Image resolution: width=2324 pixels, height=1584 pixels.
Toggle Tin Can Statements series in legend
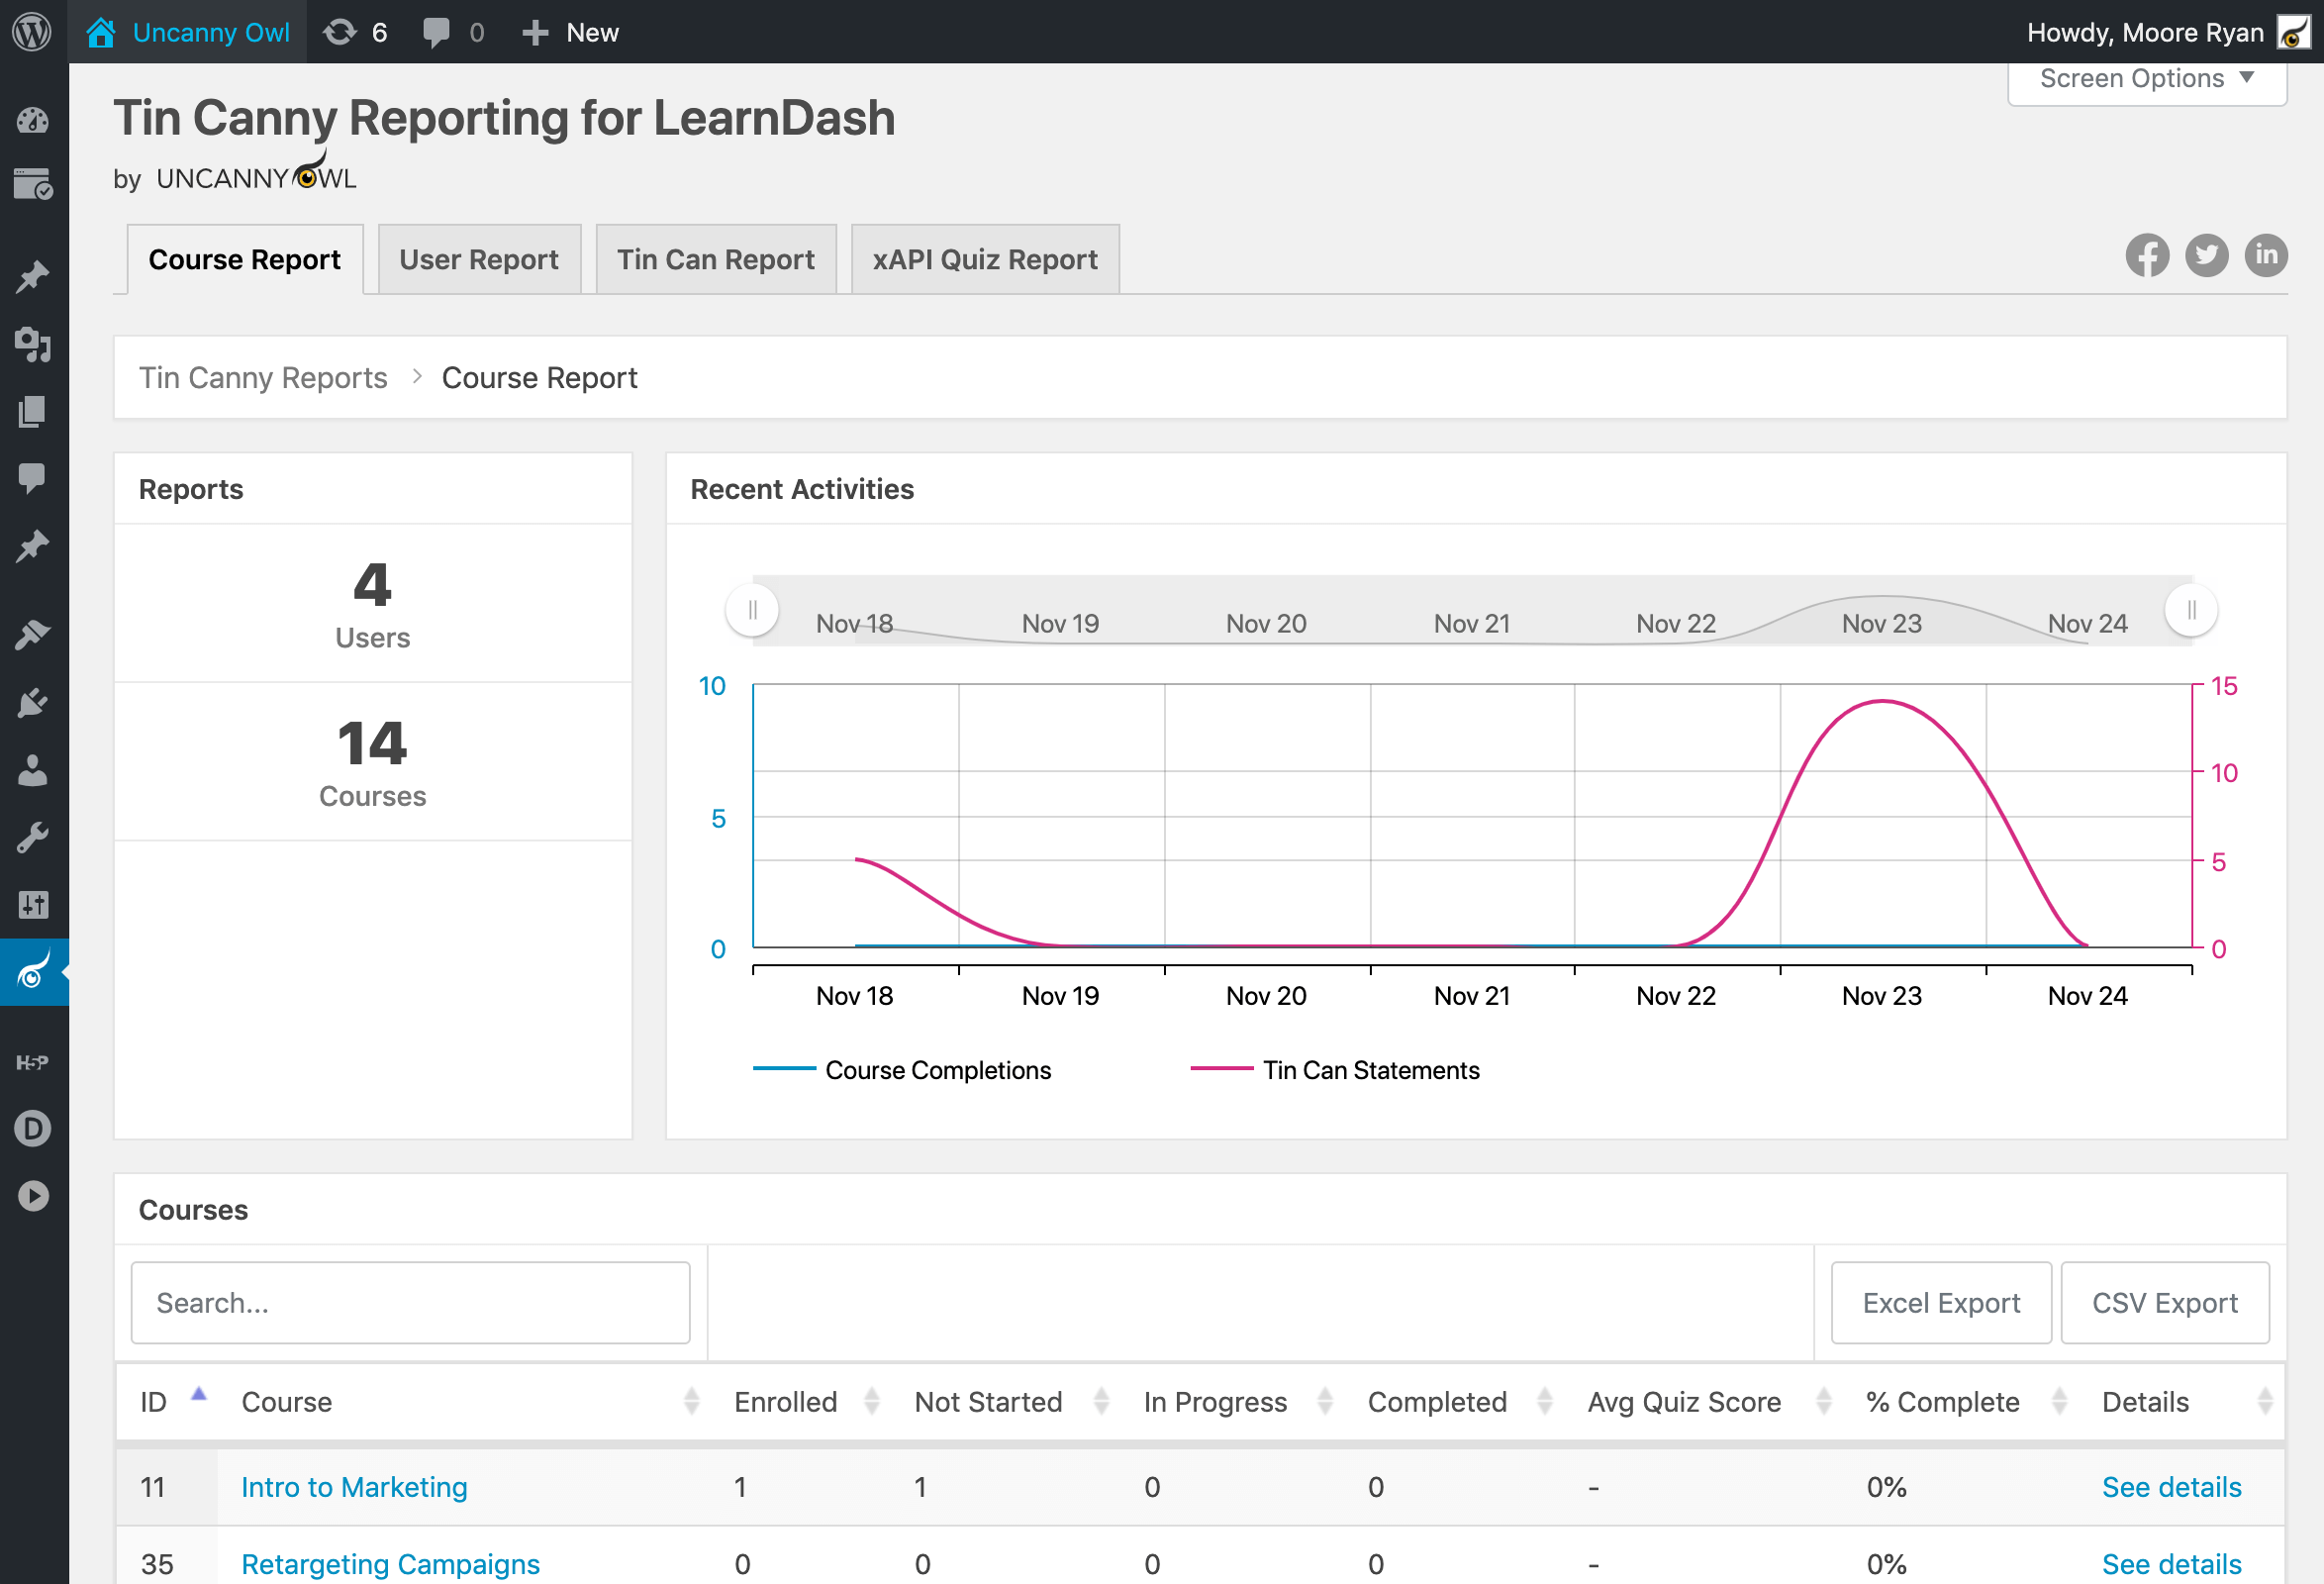point(1370,1070)
